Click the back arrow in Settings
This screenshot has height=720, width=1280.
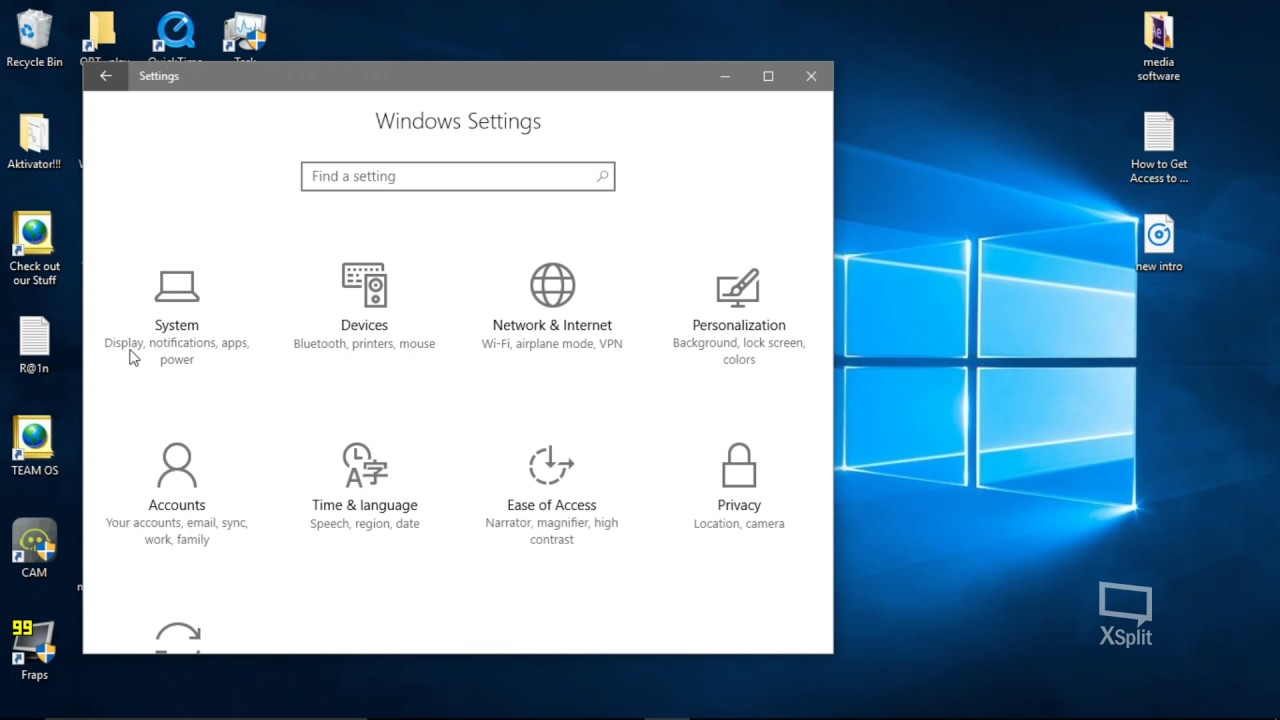[105, 76]
